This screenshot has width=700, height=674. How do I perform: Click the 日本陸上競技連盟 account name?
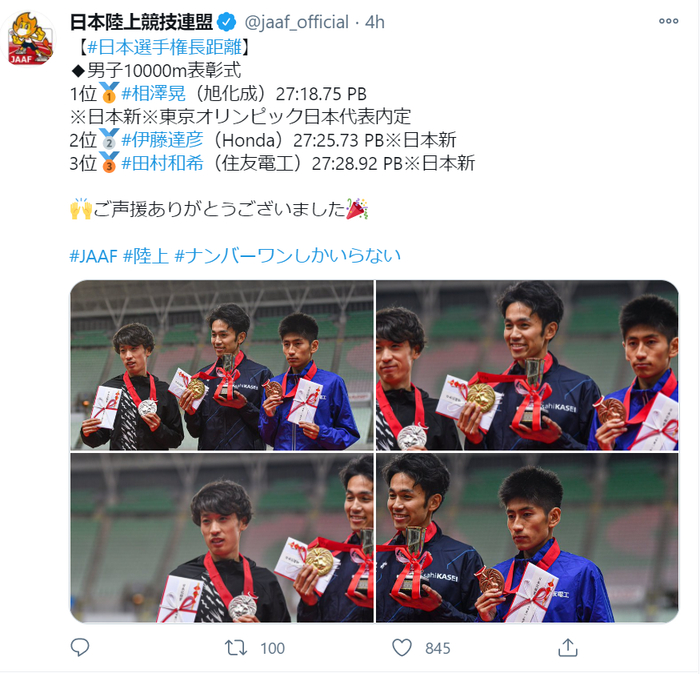pyautogui.click(x=142, y=22)
